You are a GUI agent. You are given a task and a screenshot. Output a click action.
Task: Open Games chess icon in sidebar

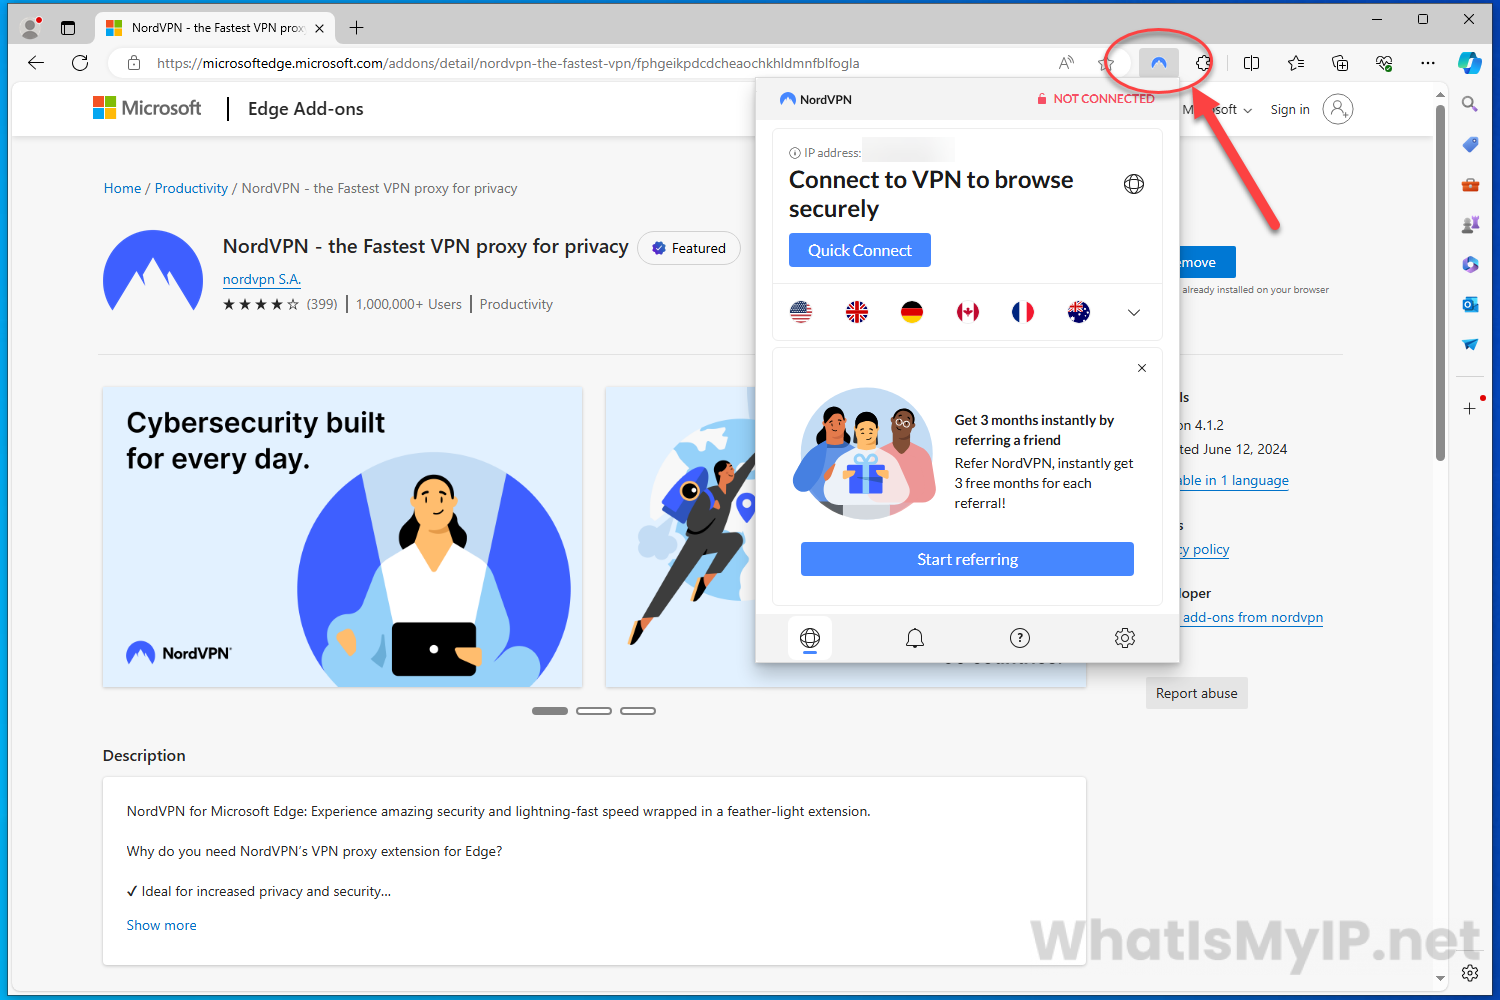(x=1469, y=224)
